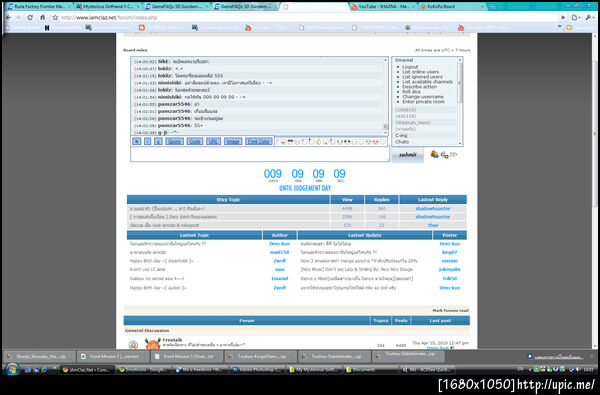Click the online user list scrollbar
Viewport: 600px width, 395px height.
click(x=460, y=83)
